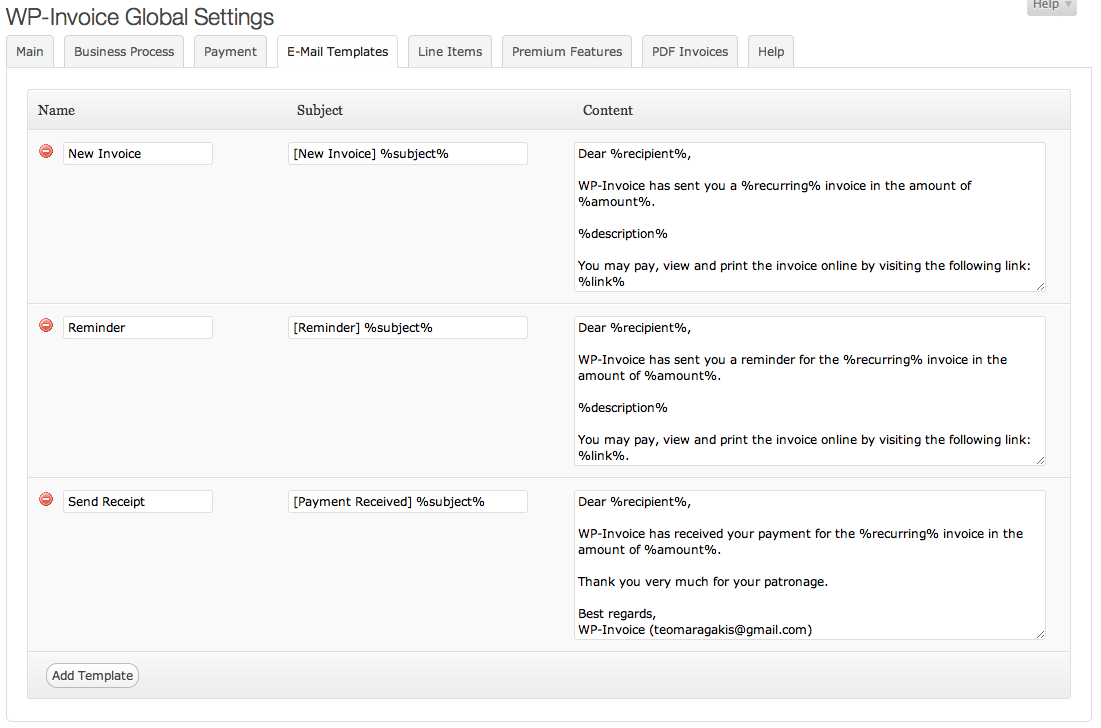1101x728 pixels.
Task: Open the Premium Features tab
Action: (x=567, y=52)
